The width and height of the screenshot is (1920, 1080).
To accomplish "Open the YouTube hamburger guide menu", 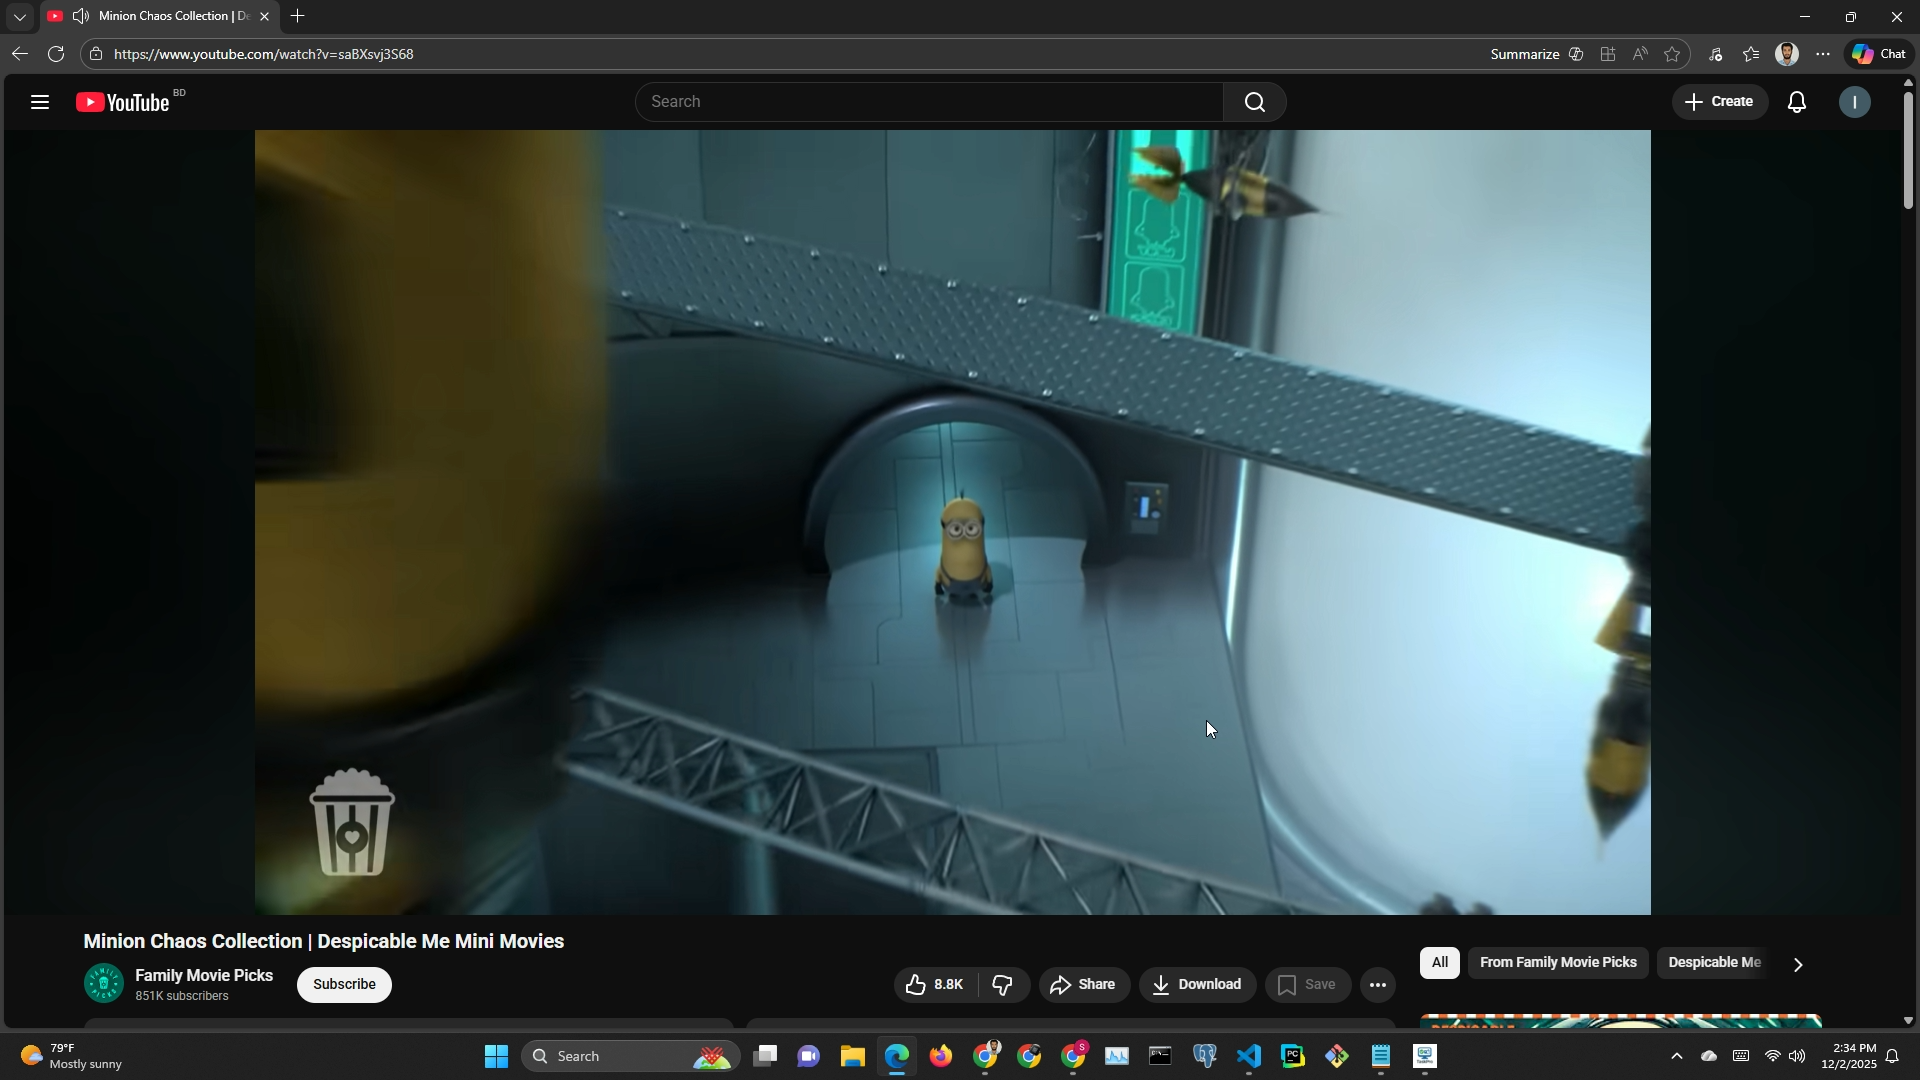I will [40, 102].
